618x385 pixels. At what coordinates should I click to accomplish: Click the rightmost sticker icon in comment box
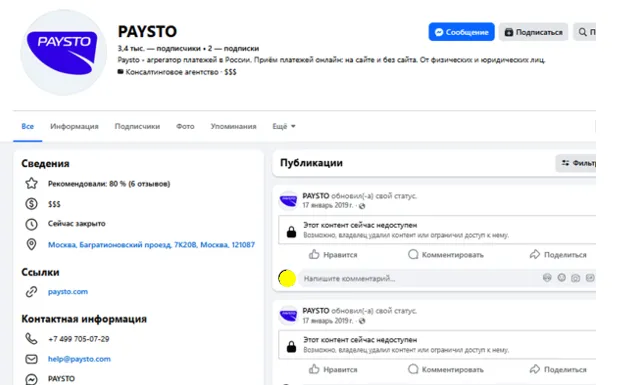click(x=590, y=278)
